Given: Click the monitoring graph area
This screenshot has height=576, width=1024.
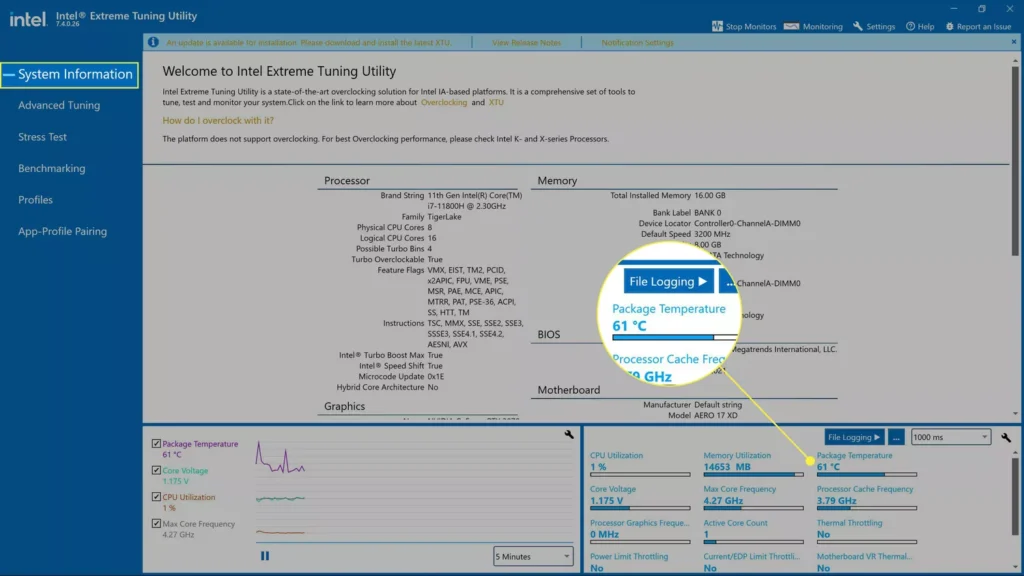Looking at the screenshot, I should tap(414, 490).
